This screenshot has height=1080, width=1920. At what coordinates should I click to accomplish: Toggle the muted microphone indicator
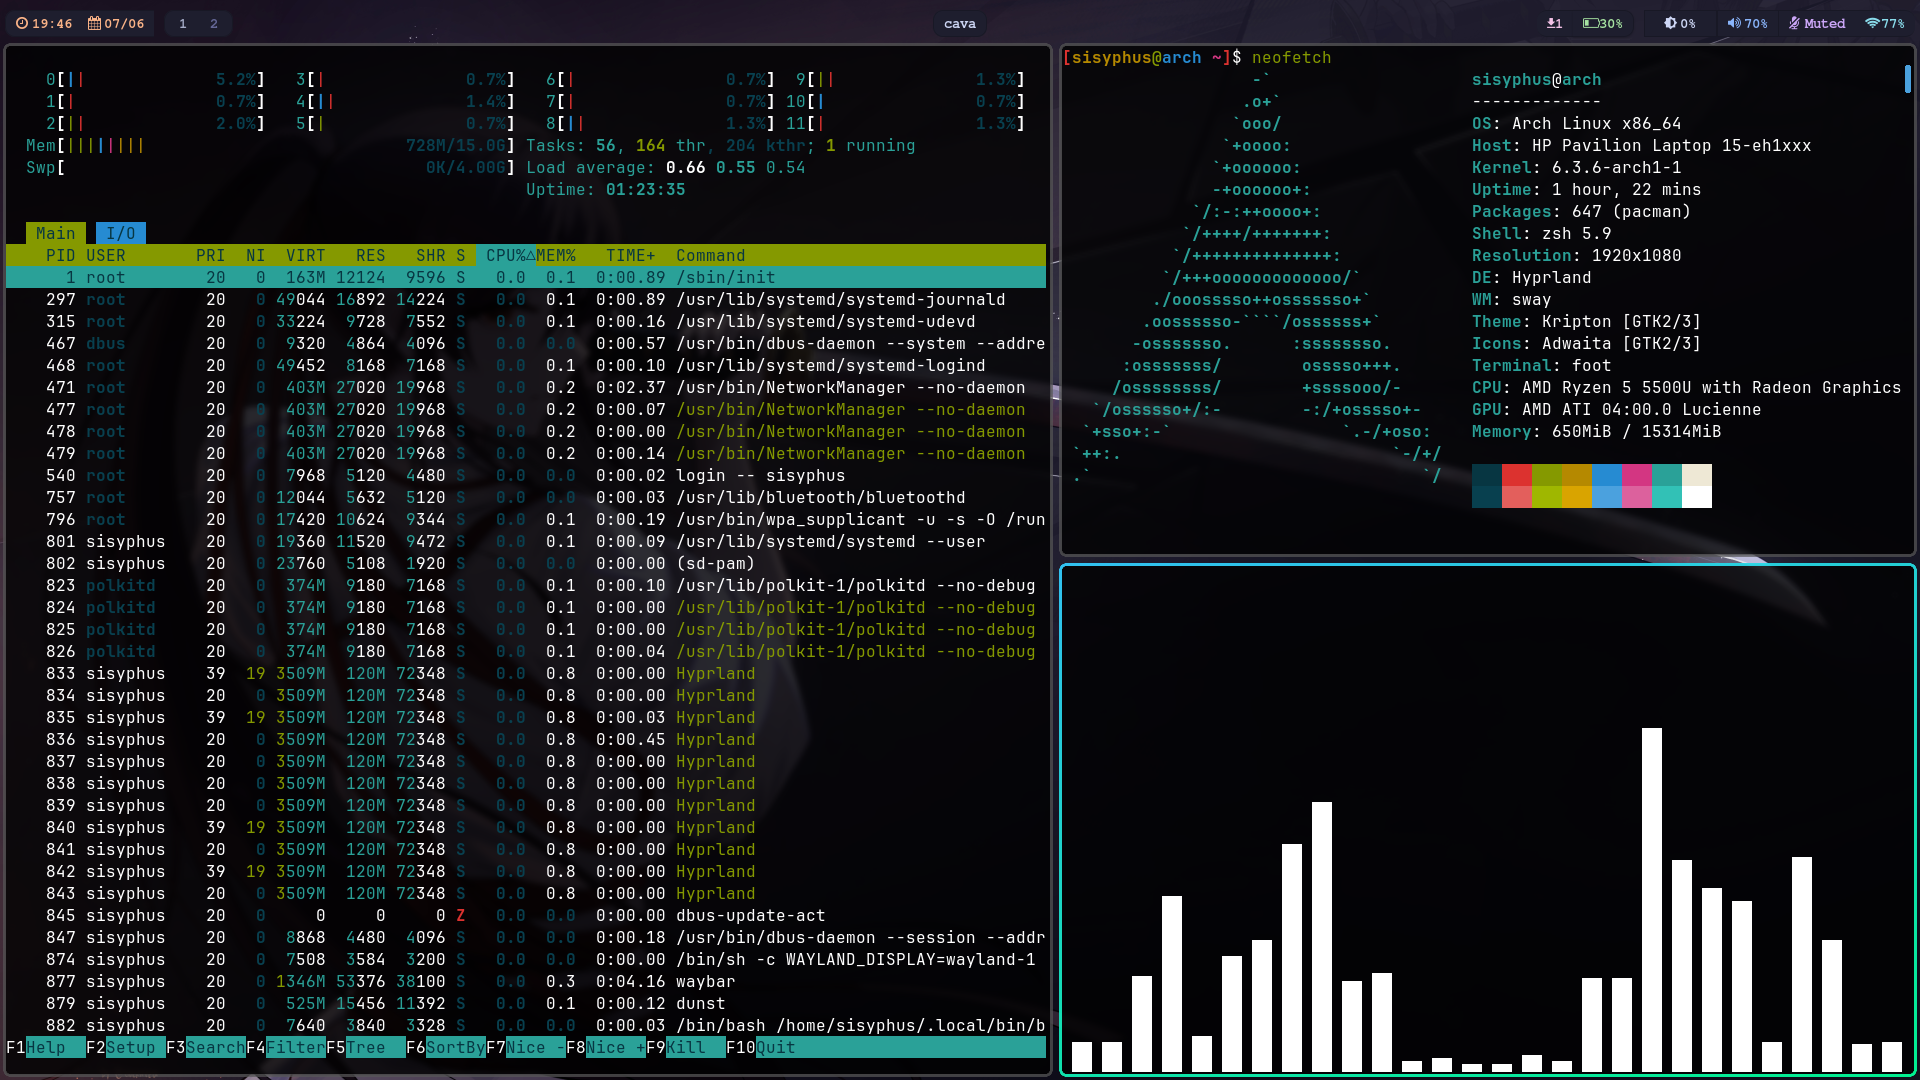pyautogui.click(x=1816, y=23)
